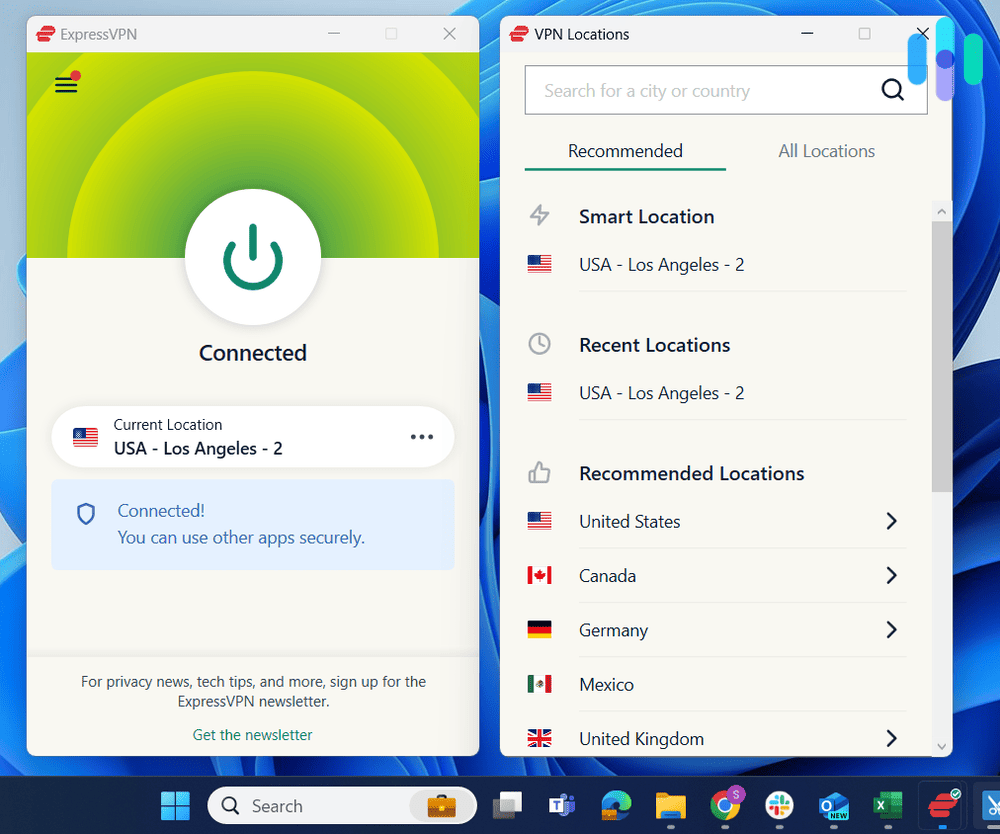This screenshot has height=834, width=1000.
Task: Select the Recommended tab
Action: tap(624, 150)
